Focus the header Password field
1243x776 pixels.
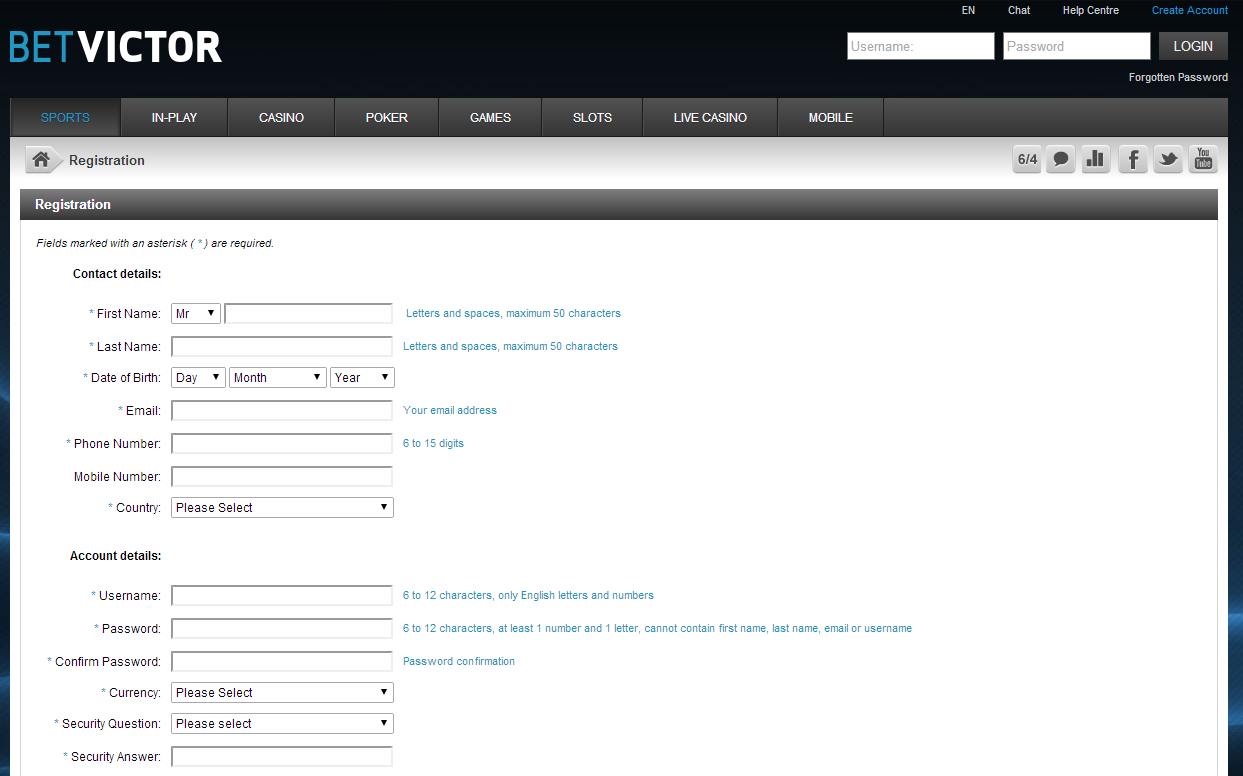[1077, 46]
